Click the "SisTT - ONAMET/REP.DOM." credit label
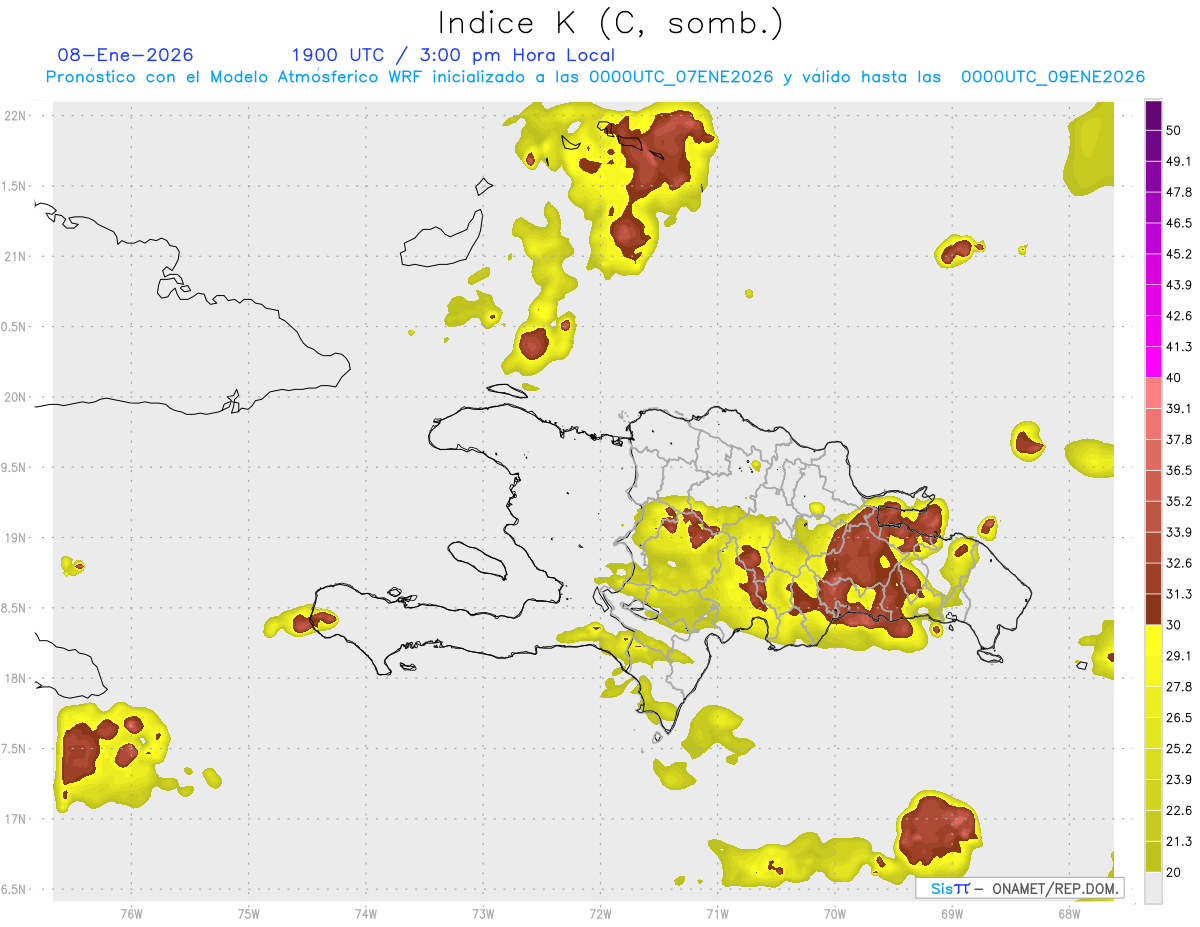Image resolution: width=1200 pixels, height=927 pixels. pos(1020,888)
